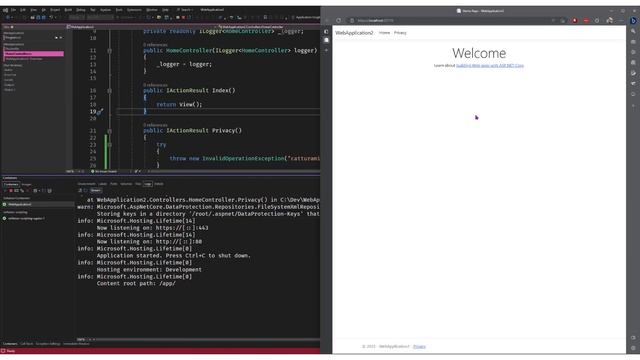Click the Stream button above the logs
This screenshot has width=640, height=360.
pyautogui.click(x=96, y=190)
